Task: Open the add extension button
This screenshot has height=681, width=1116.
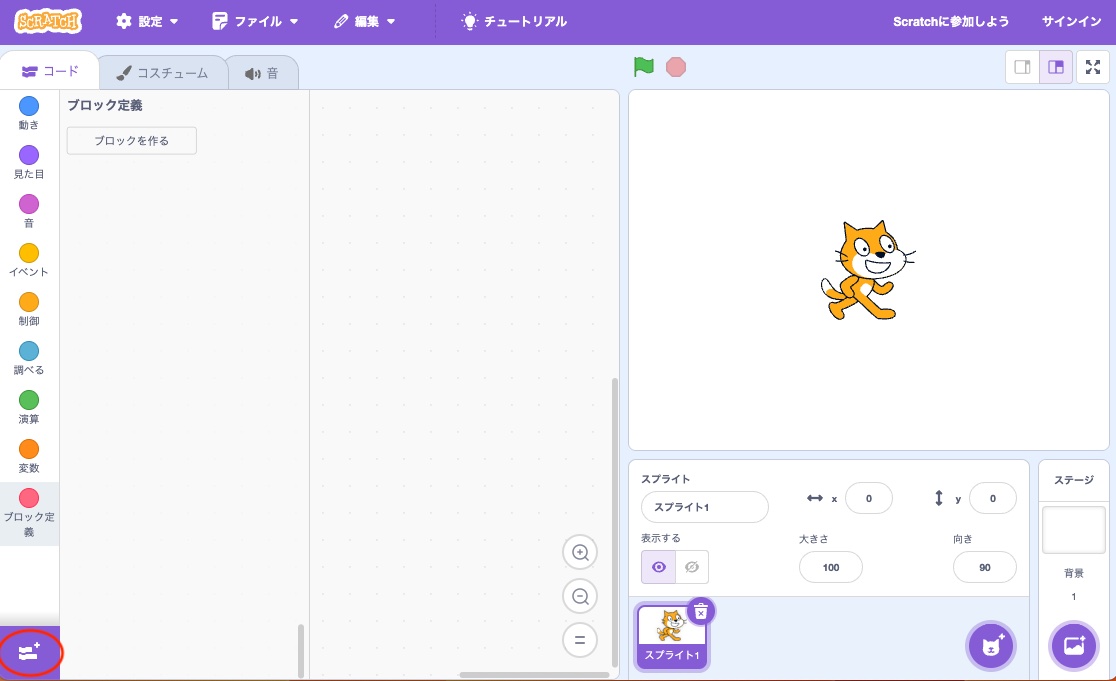Action: point(29,653)
